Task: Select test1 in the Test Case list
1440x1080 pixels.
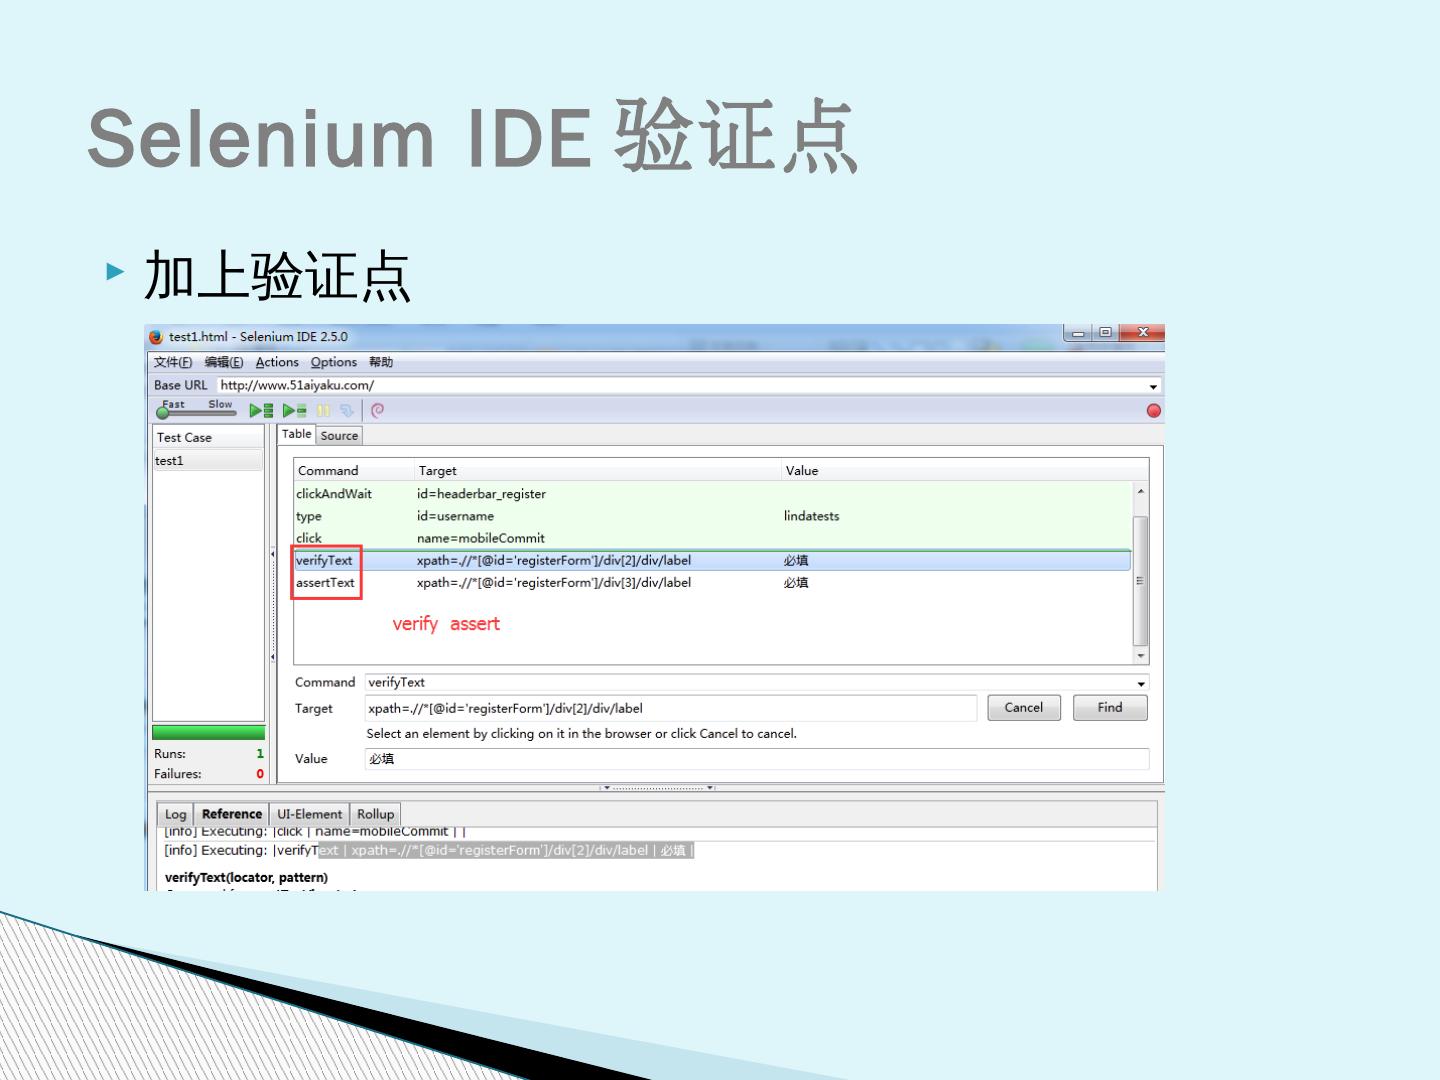Action: tap(208, 461)
